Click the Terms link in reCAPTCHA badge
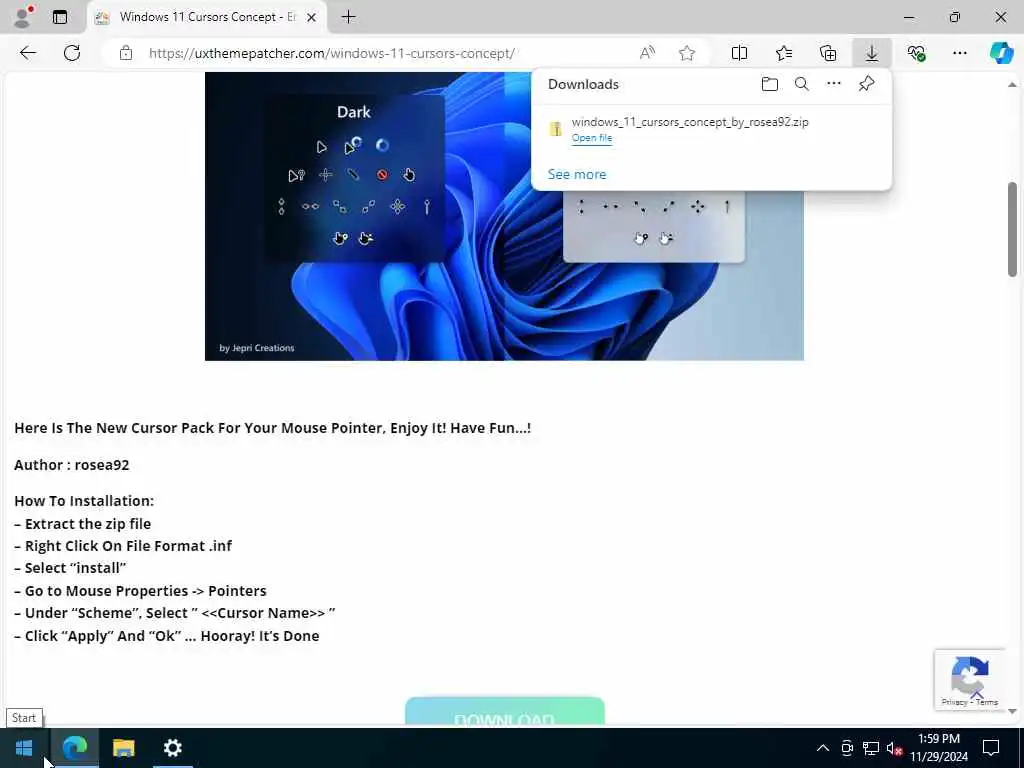This screenshot has height=768, width=1024. [x=987, y=702]
